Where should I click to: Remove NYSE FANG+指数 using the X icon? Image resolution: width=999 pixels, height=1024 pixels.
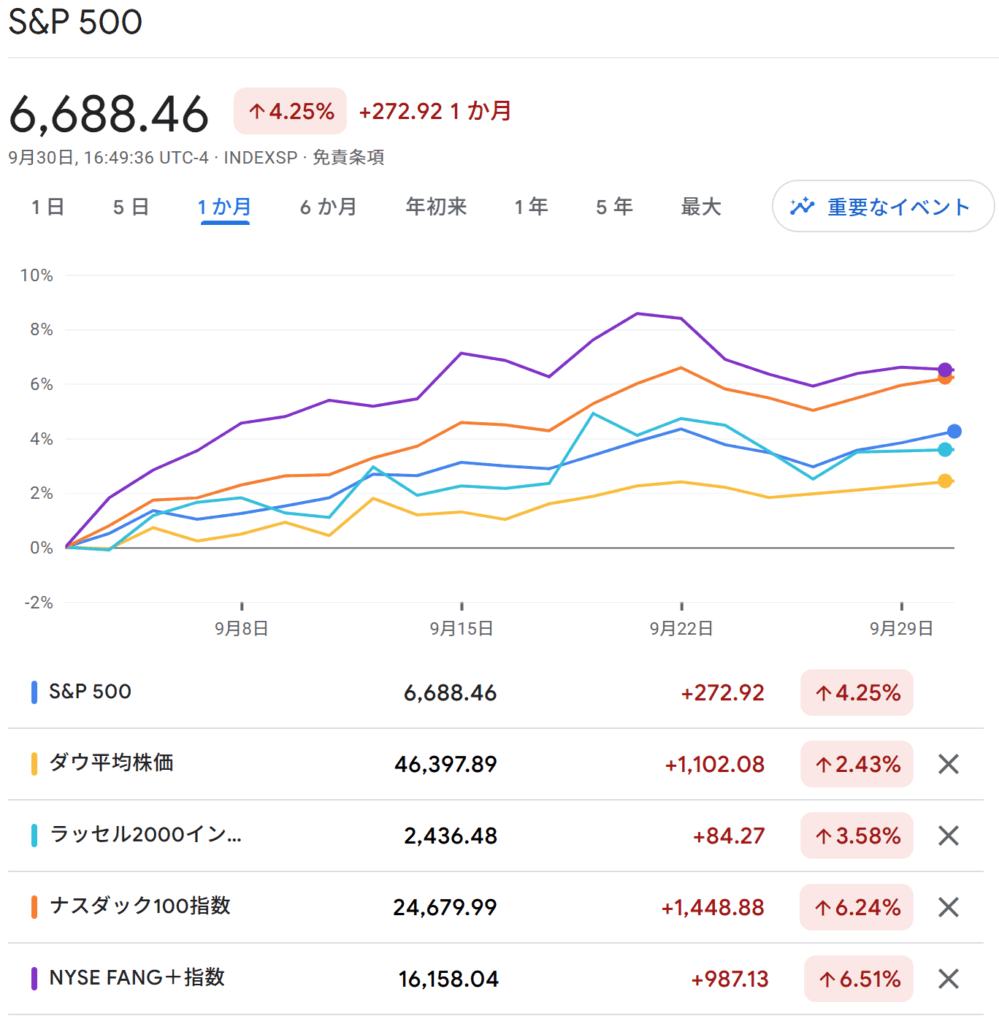tap(948, 979)
